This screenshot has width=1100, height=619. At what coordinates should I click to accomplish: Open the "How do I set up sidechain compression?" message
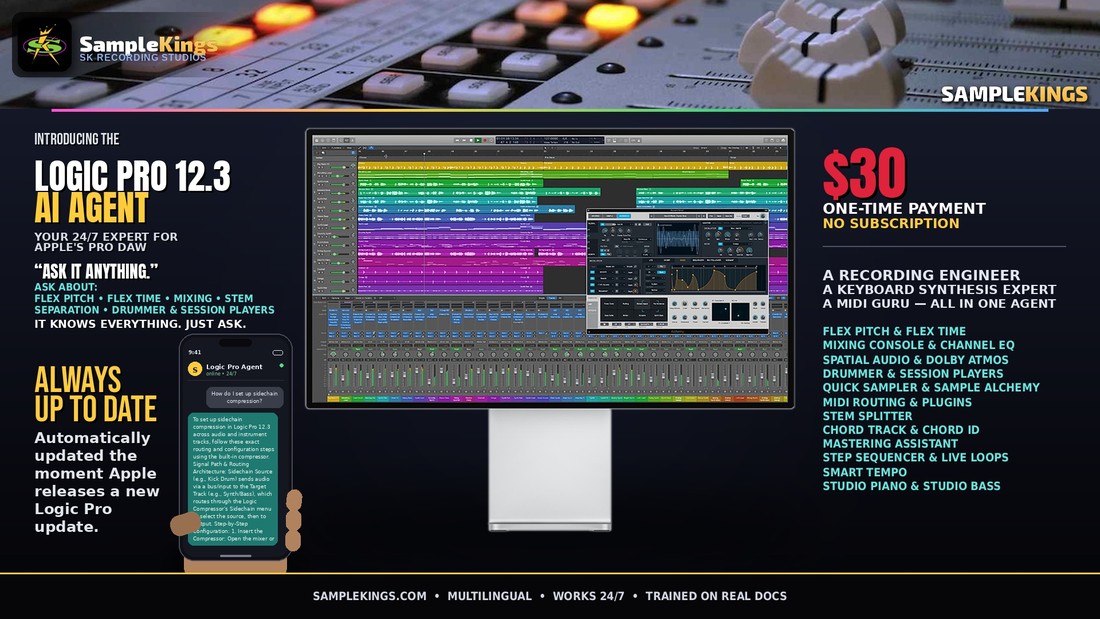(x=244, y=397)
